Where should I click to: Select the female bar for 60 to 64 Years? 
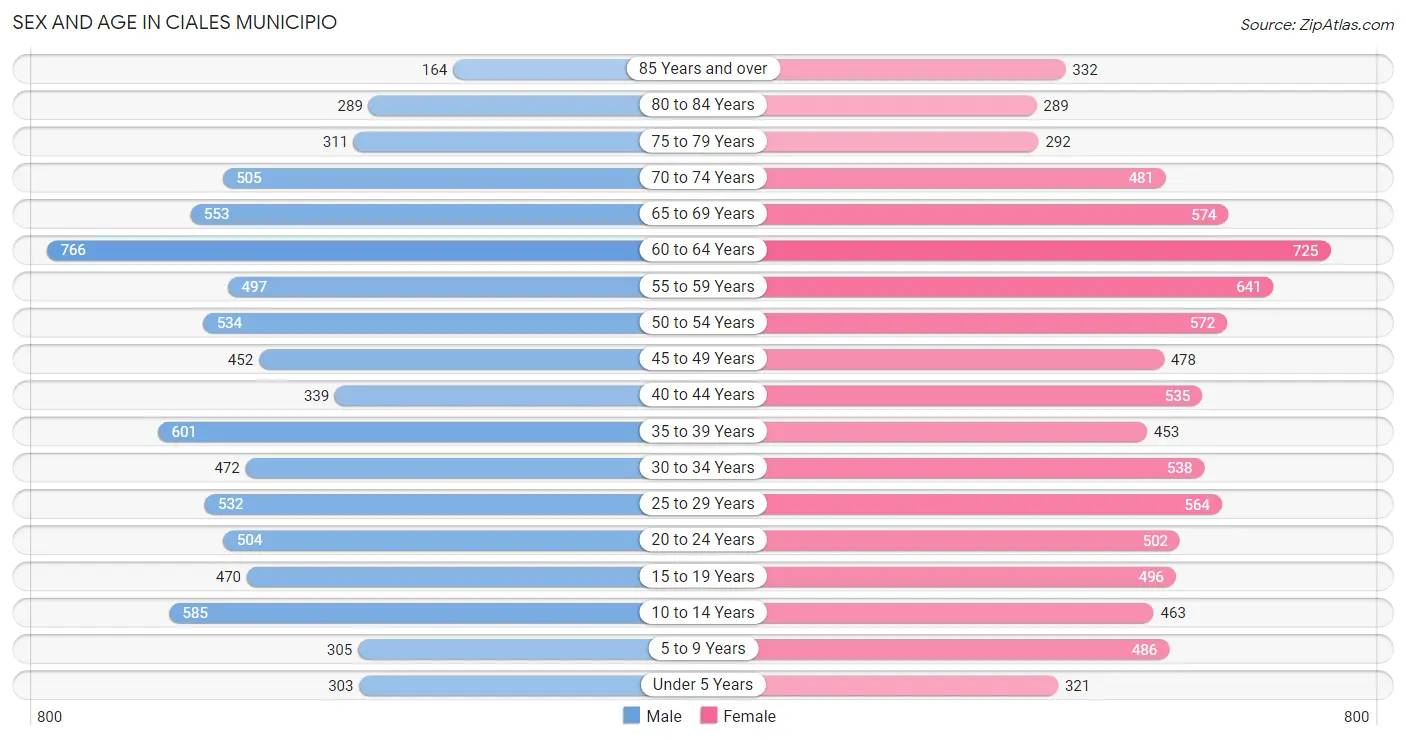pos(1017,250)
